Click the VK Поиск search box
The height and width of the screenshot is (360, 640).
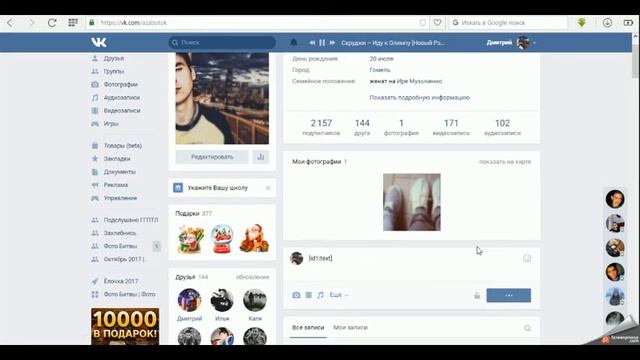[x=222, y=42]
